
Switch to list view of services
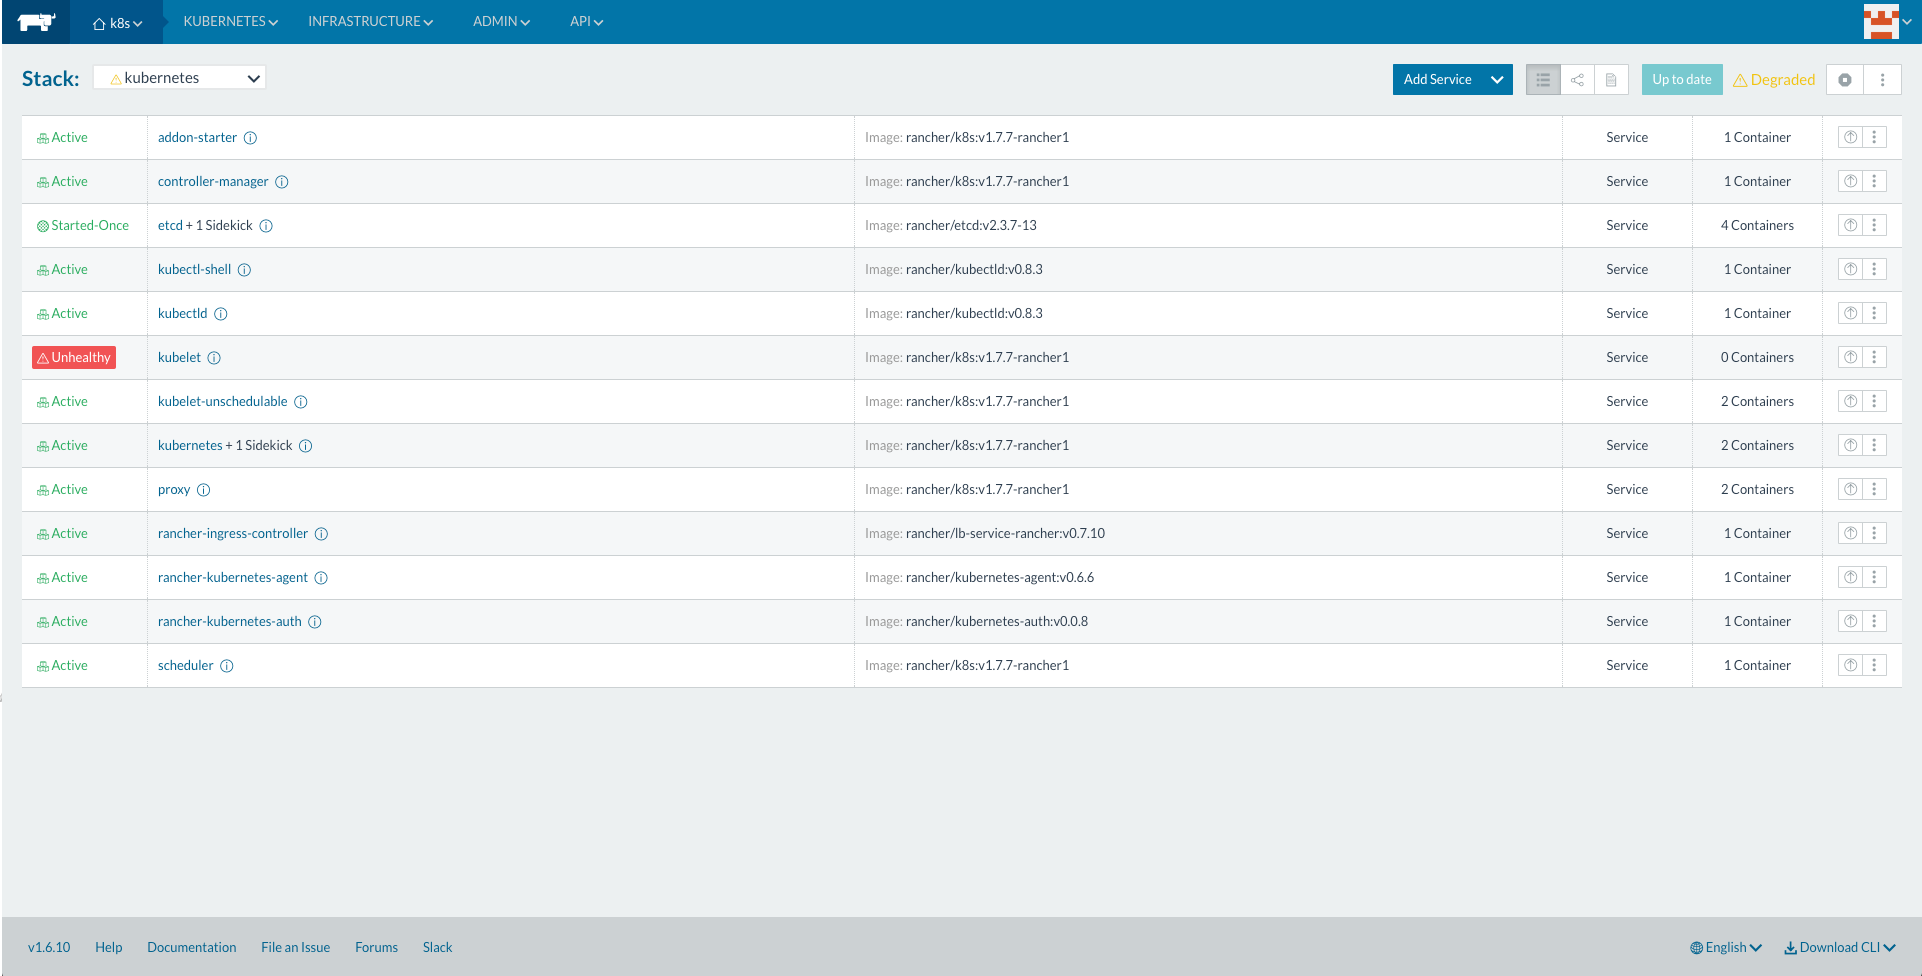[1543, 80]
